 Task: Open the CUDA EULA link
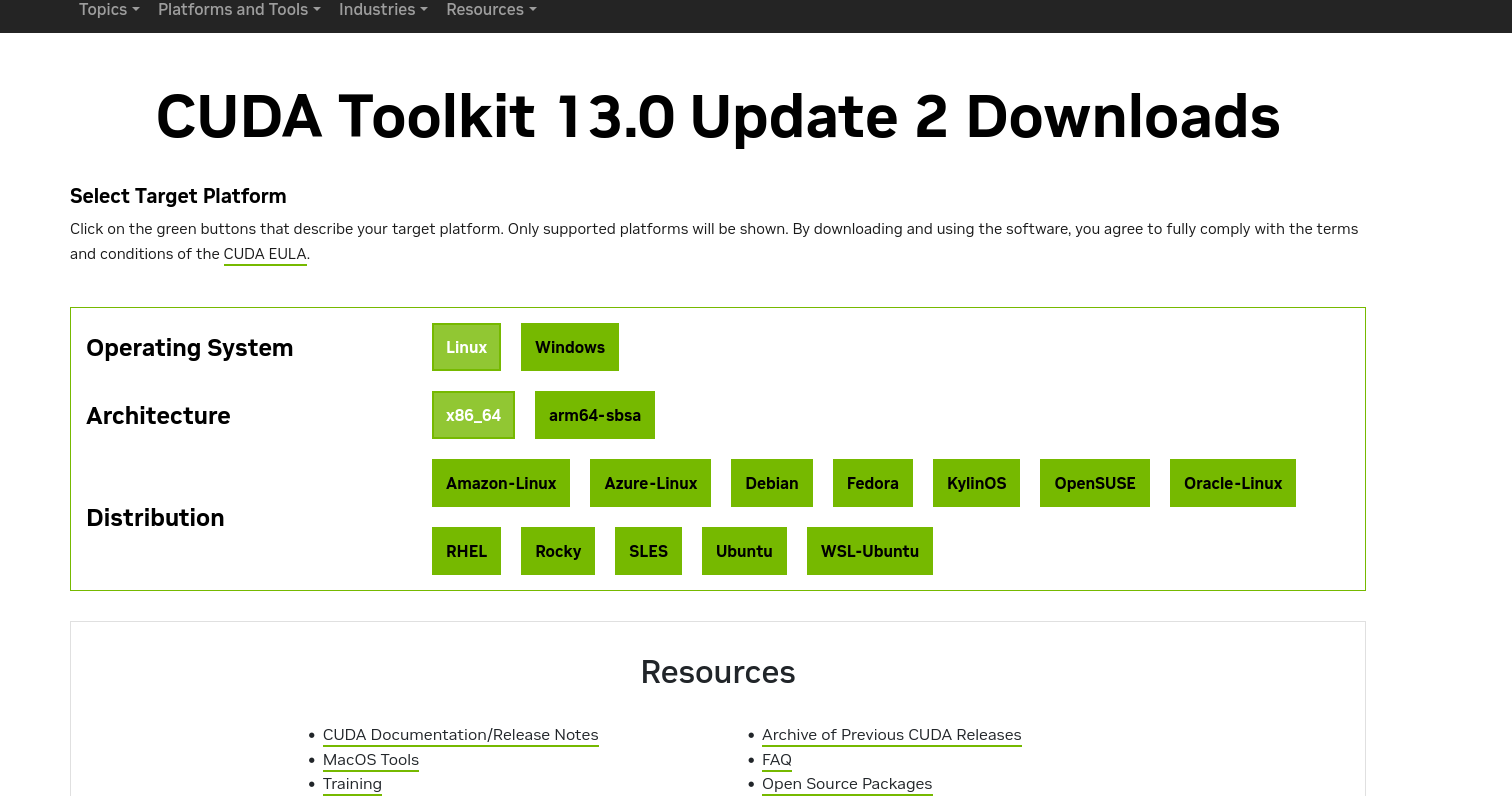(x=265, y=254)
